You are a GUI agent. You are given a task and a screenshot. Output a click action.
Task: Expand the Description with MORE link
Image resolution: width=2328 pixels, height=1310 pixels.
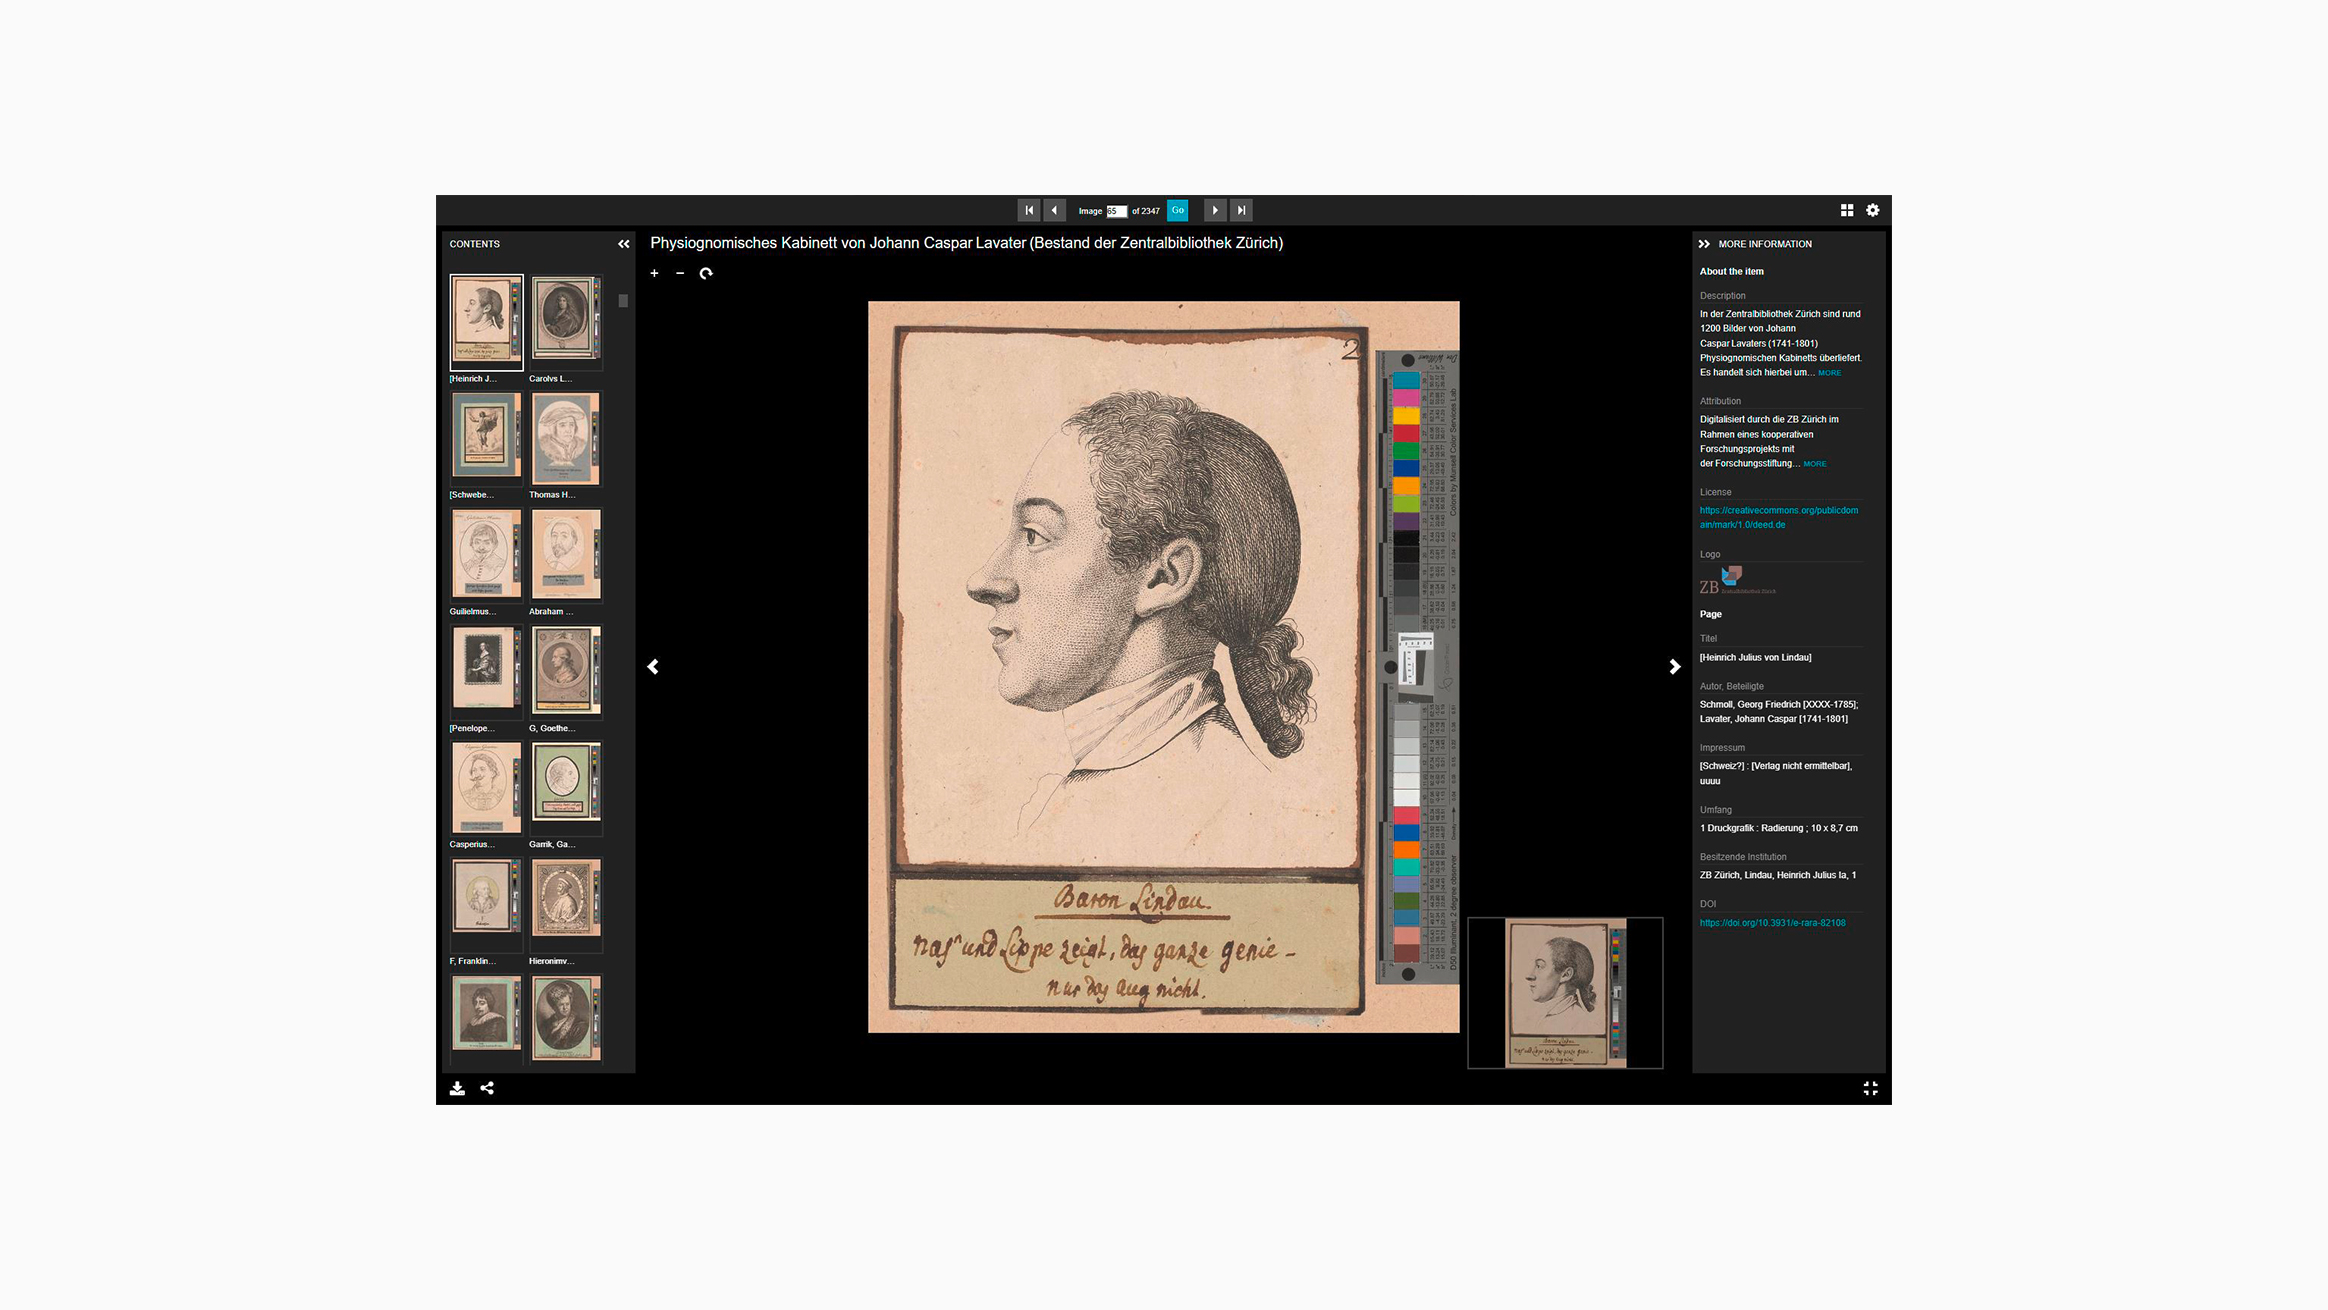pos(1829,373)
